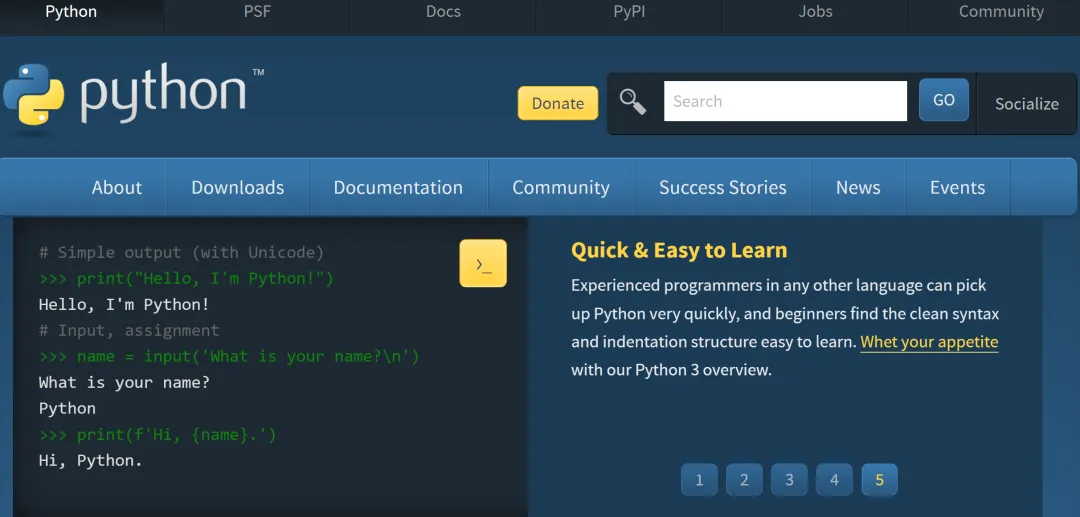Go to slide 1 of the carousel

pos(699,480)
